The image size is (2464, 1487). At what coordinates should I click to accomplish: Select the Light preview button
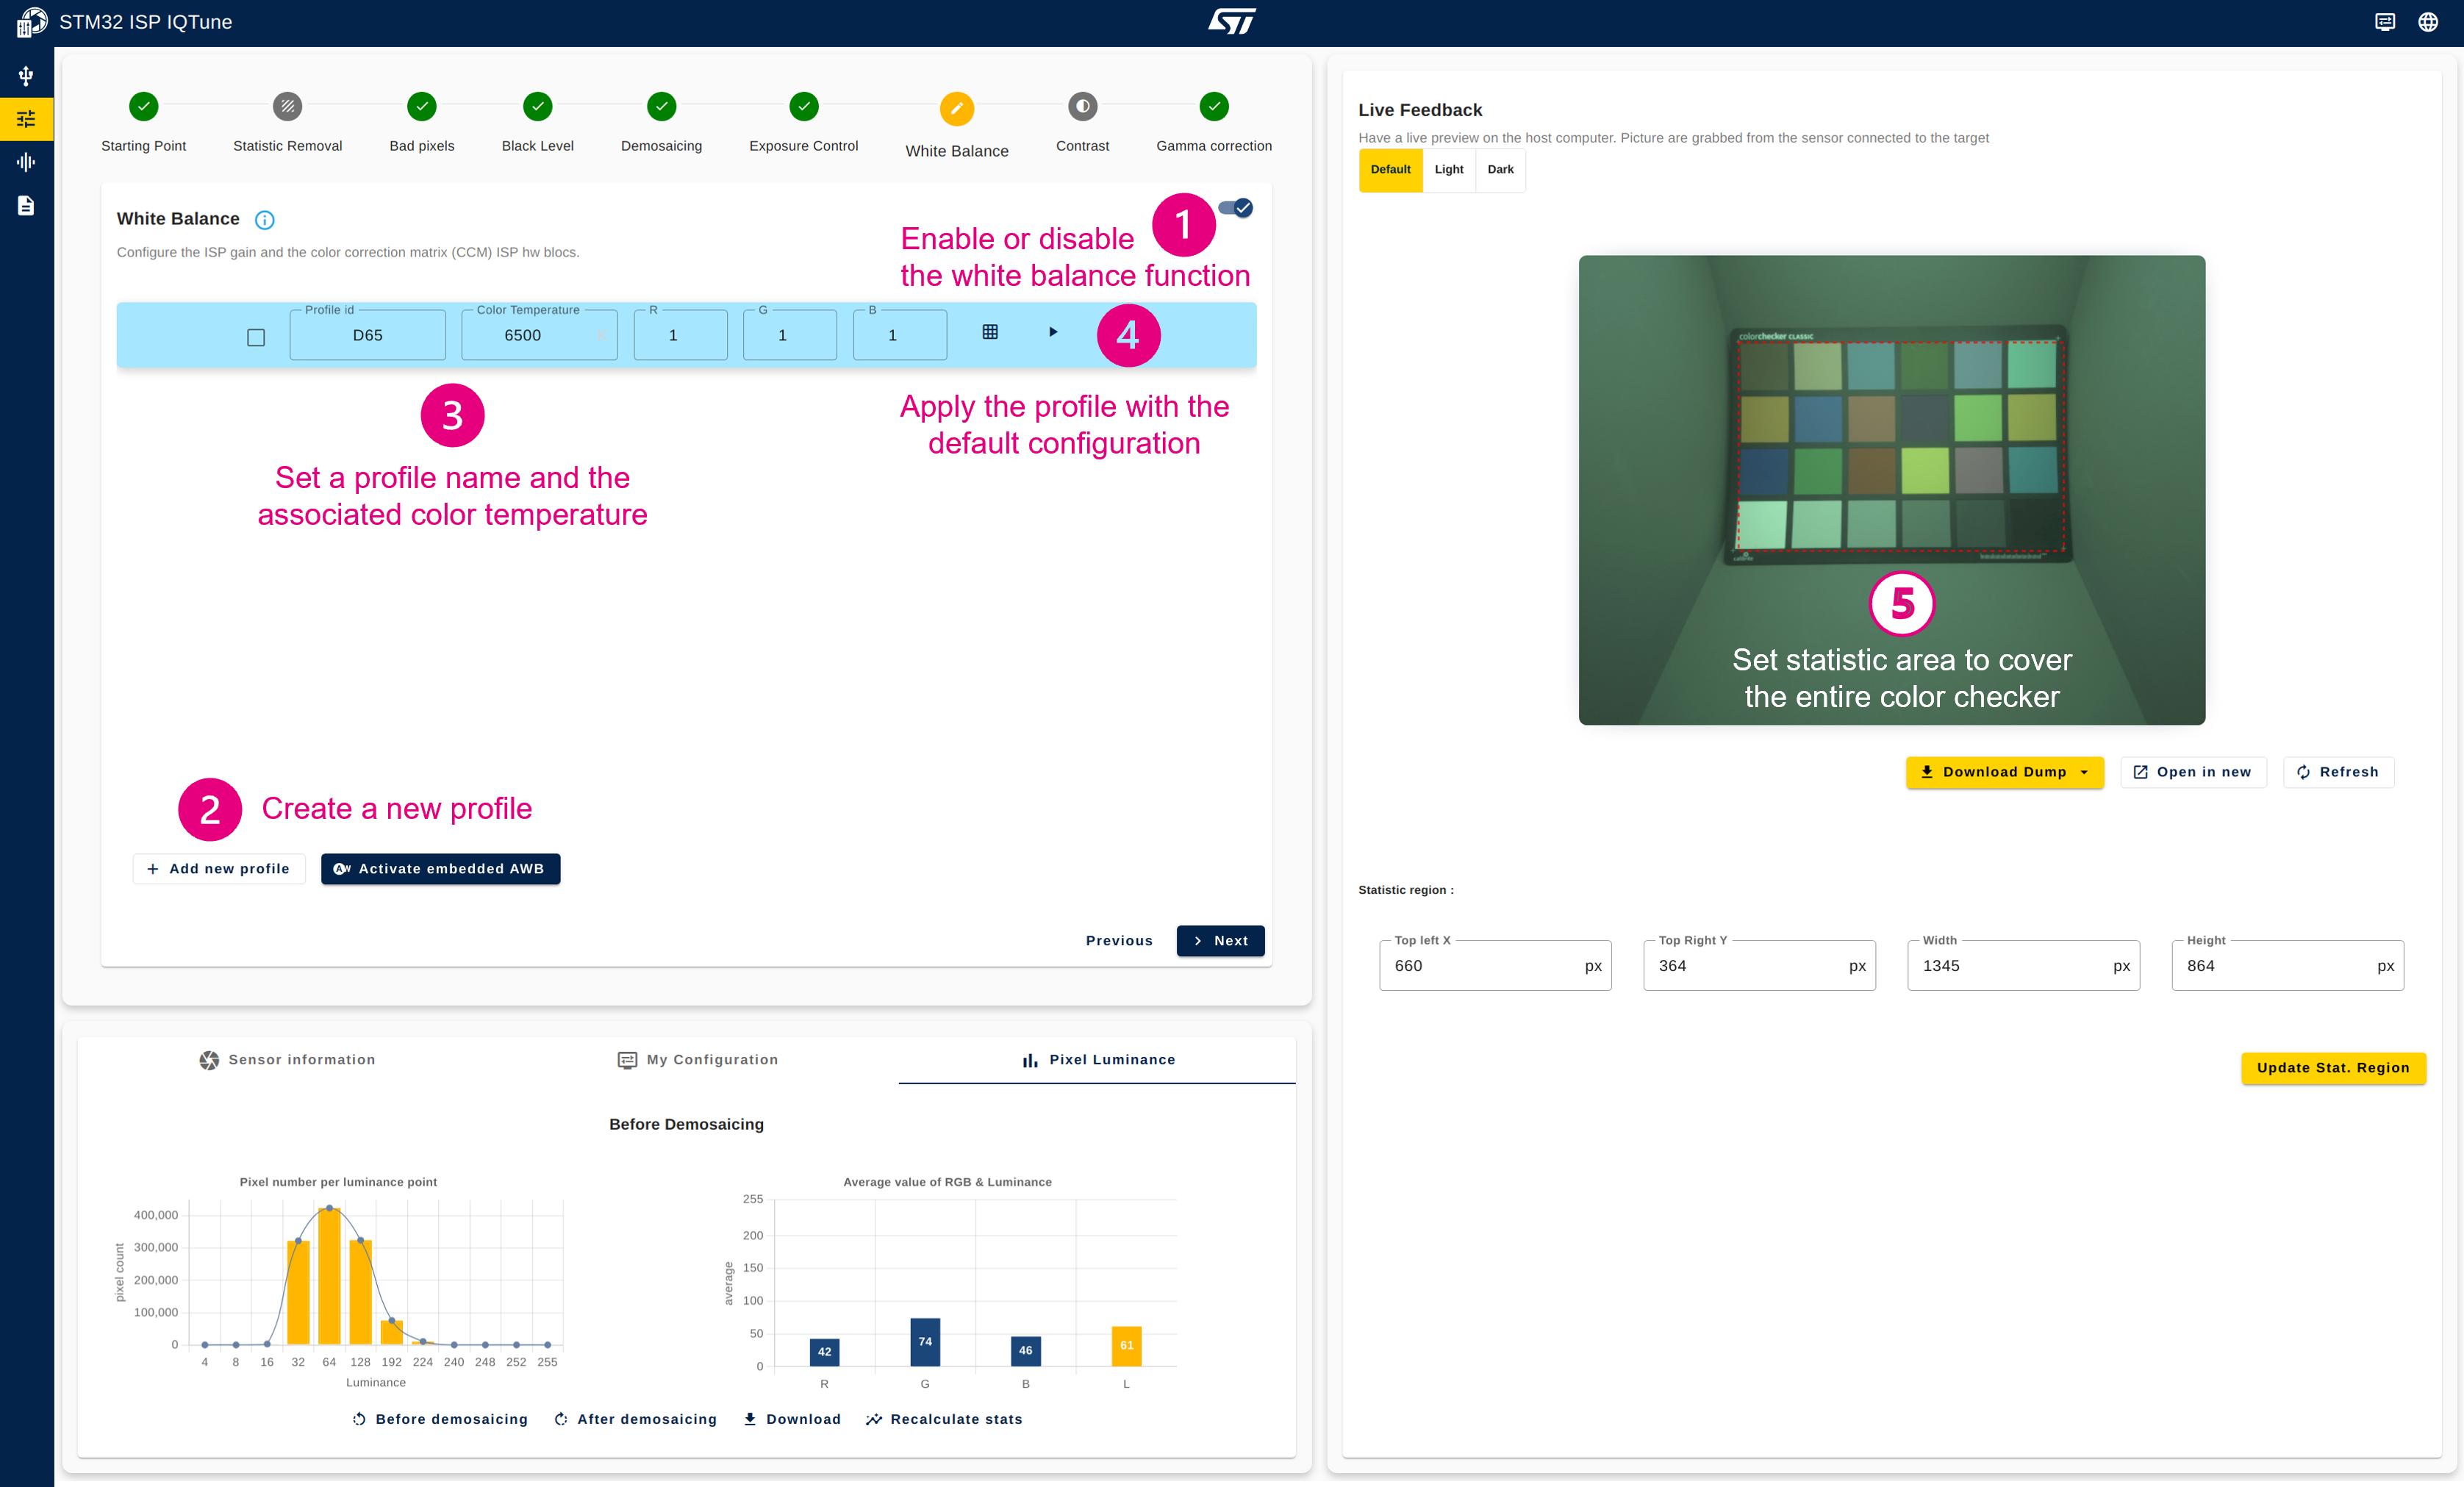[1447, 169]
